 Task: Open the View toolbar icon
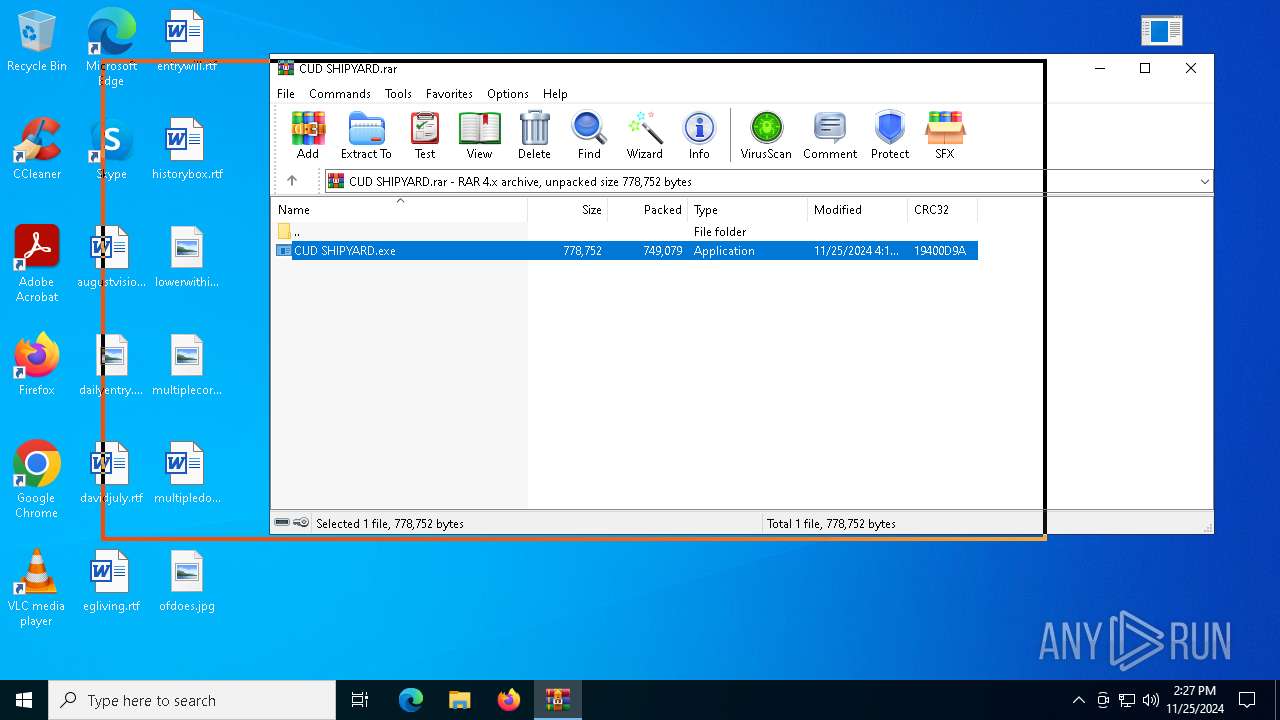pyautogui.click(x=479, y=135)
